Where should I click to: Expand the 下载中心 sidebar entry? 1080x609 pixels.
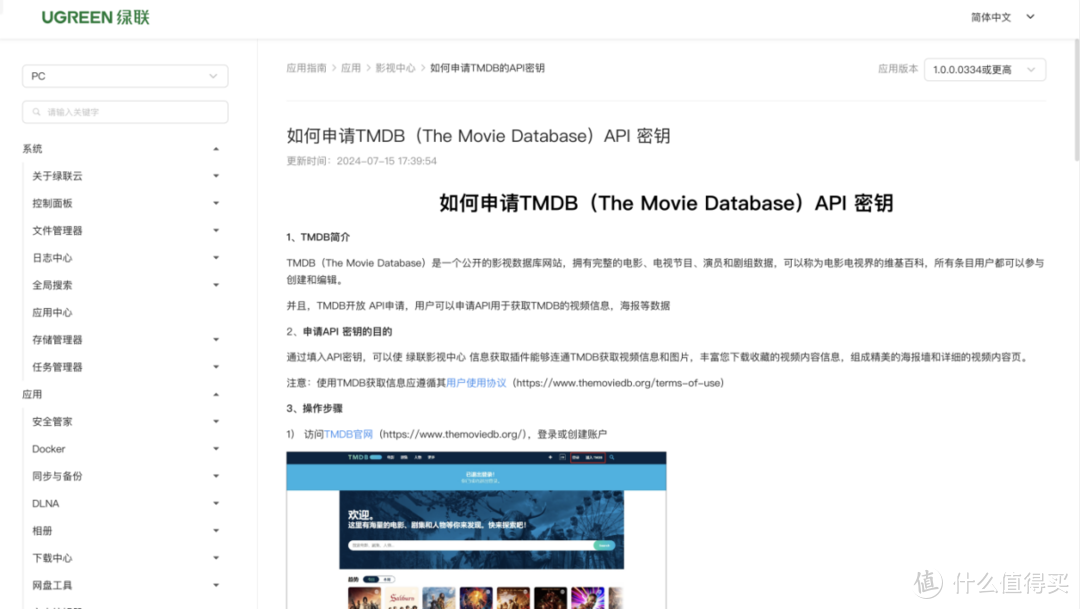pos(216,558)
